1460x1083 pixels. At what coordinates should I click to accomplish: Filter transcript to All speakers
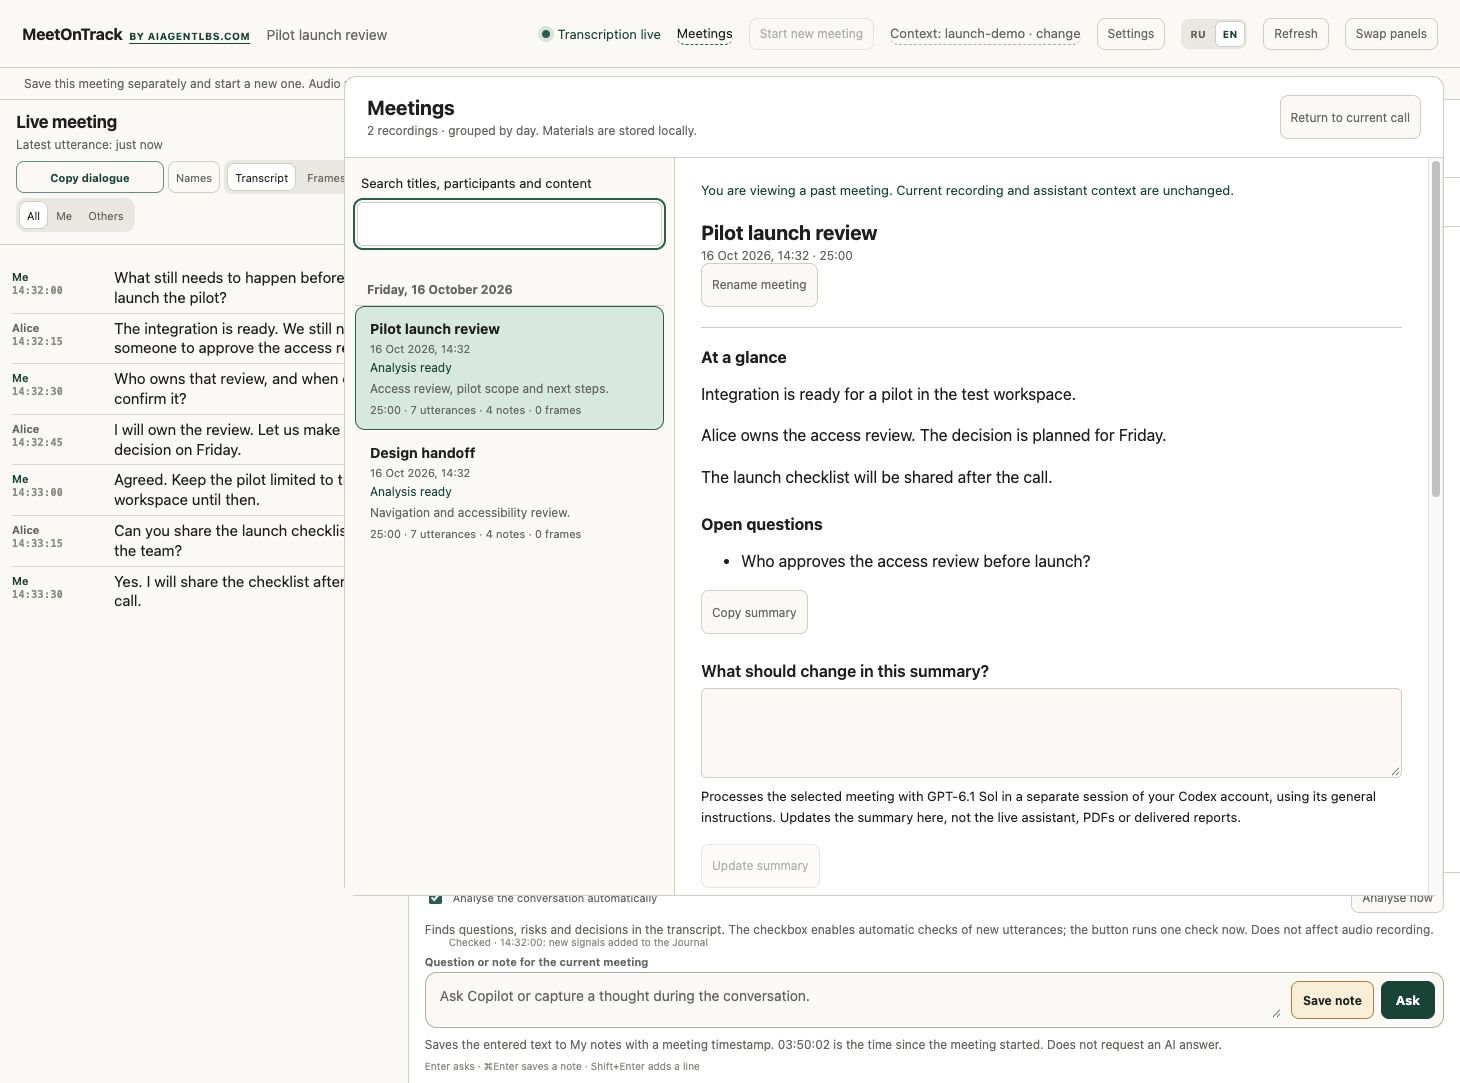click(x=33, y=216)
